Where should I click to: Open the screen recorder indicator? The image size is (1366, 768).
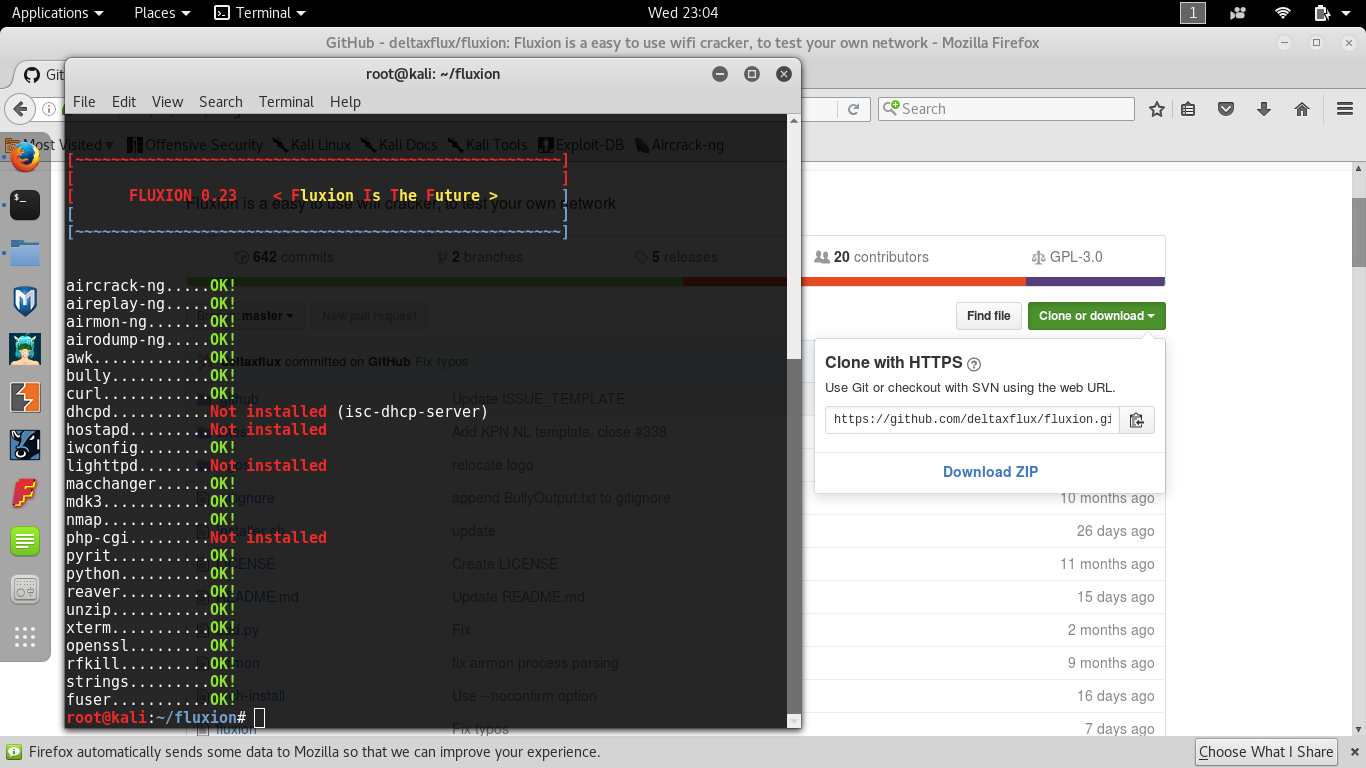point(1239,13)
